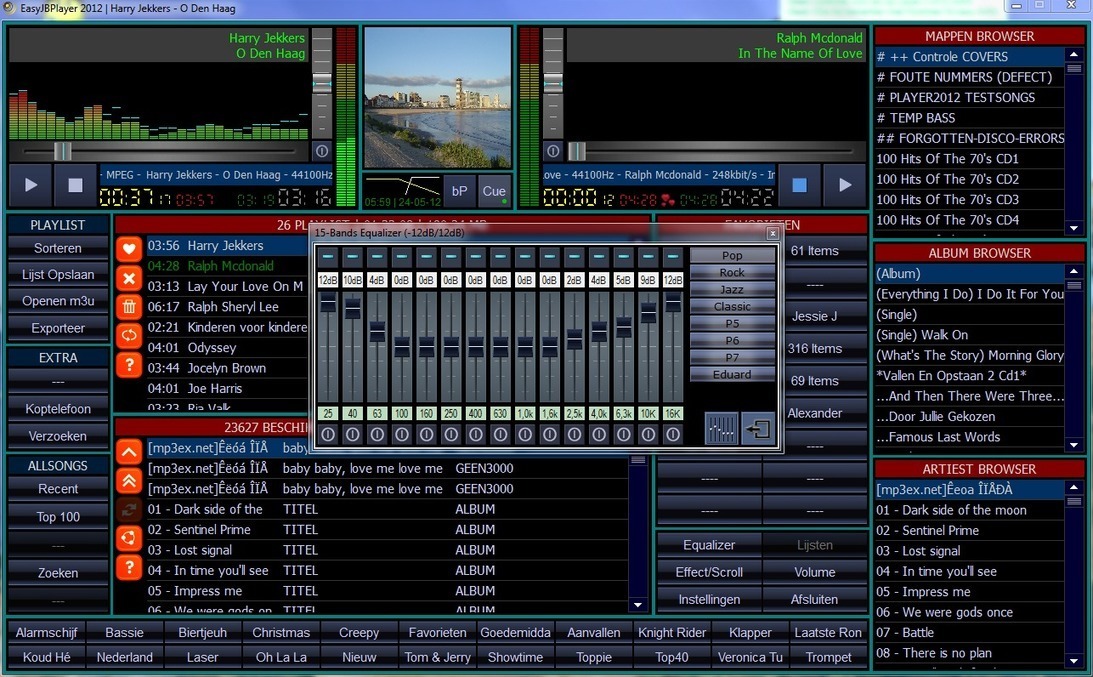This screenshot has height=677, width=1093.
Task: Click the orange double-chevron up icon
Action: [x=129, y=481]
